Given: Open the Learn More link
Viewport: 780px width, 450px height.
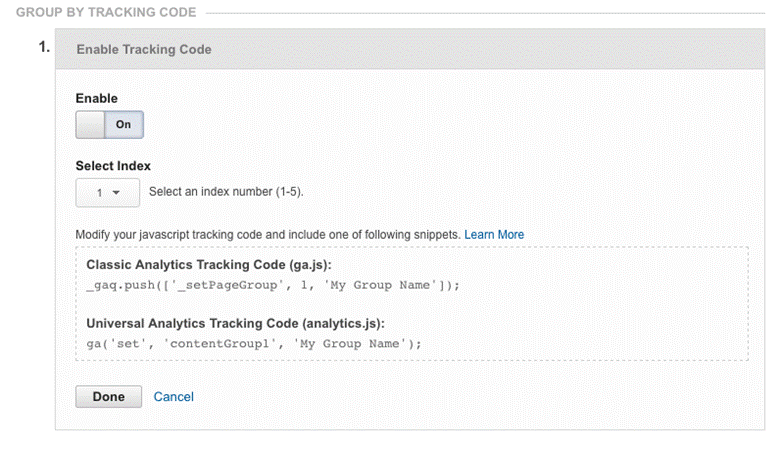Looking at the screenshot, I should [x=494, y=235].
